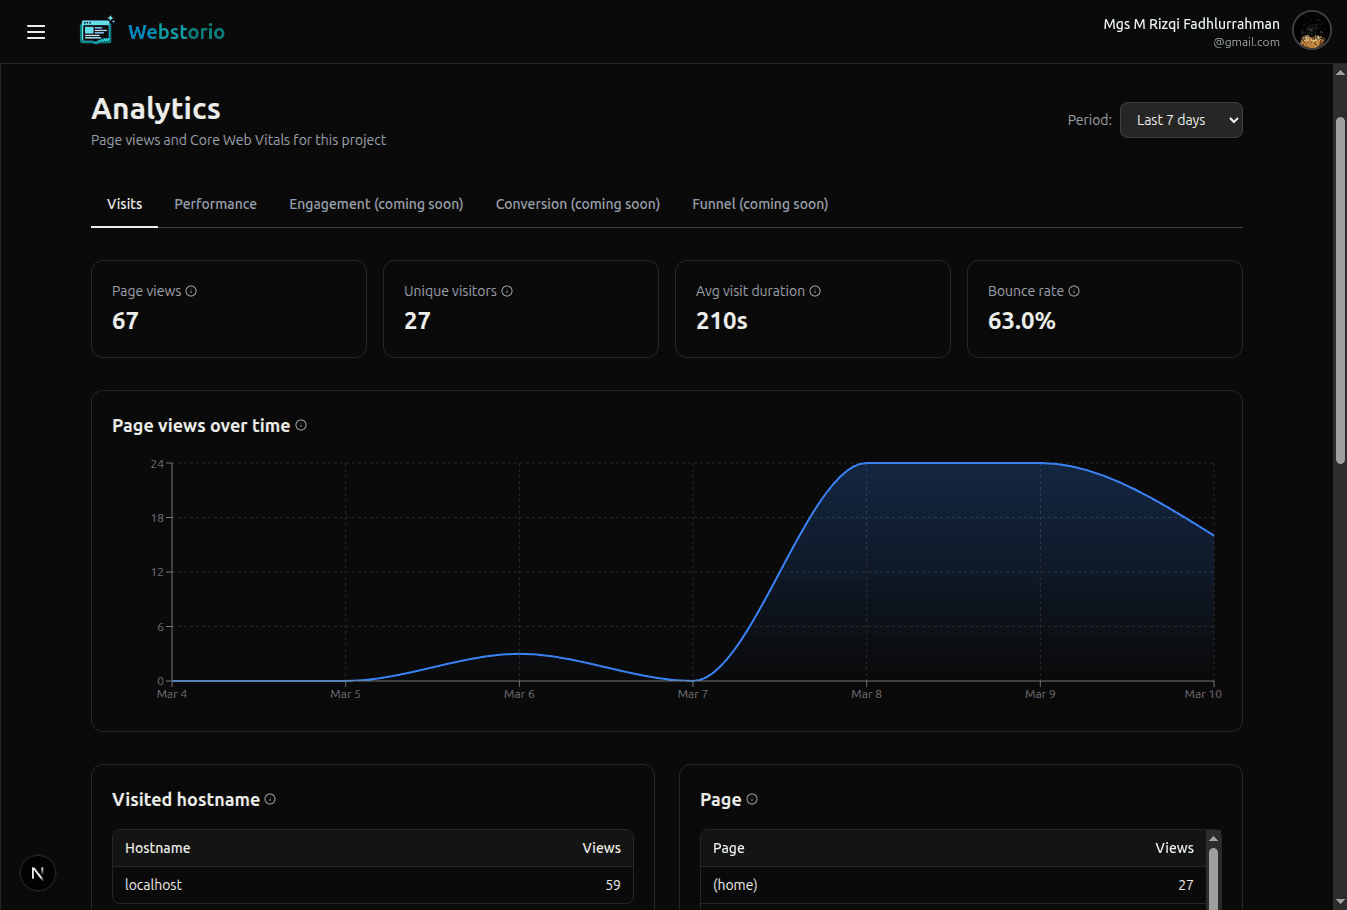Click the page scrollbar down arrow

(1340, 902)
